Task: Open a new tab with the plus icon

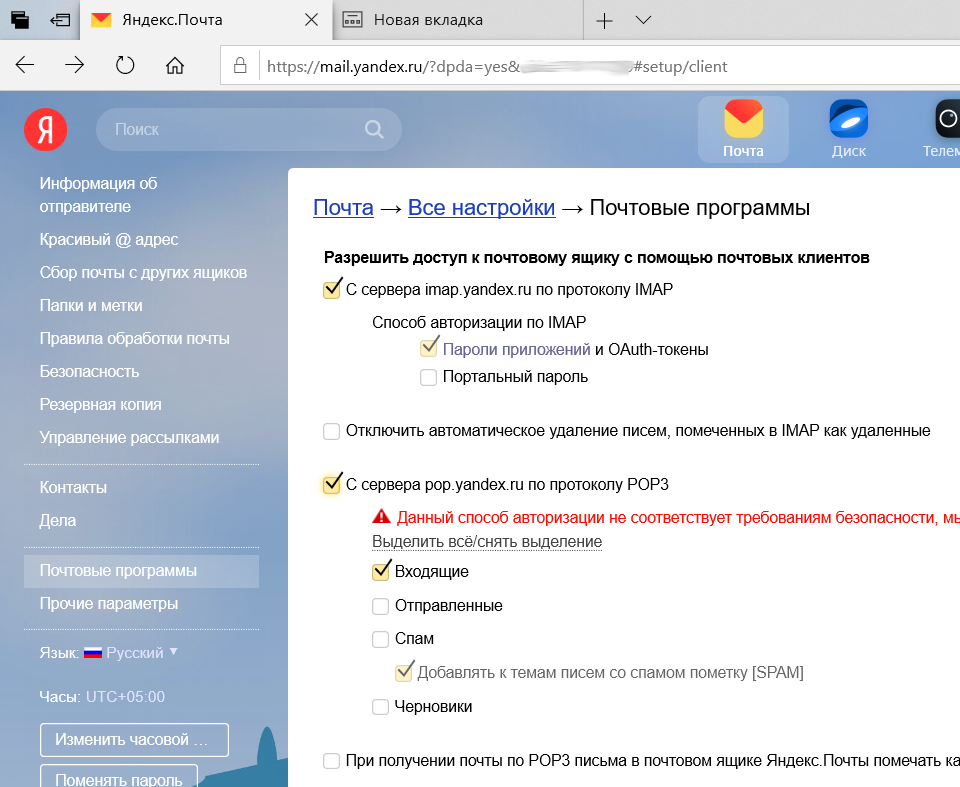Action: (x=604, y=21)
